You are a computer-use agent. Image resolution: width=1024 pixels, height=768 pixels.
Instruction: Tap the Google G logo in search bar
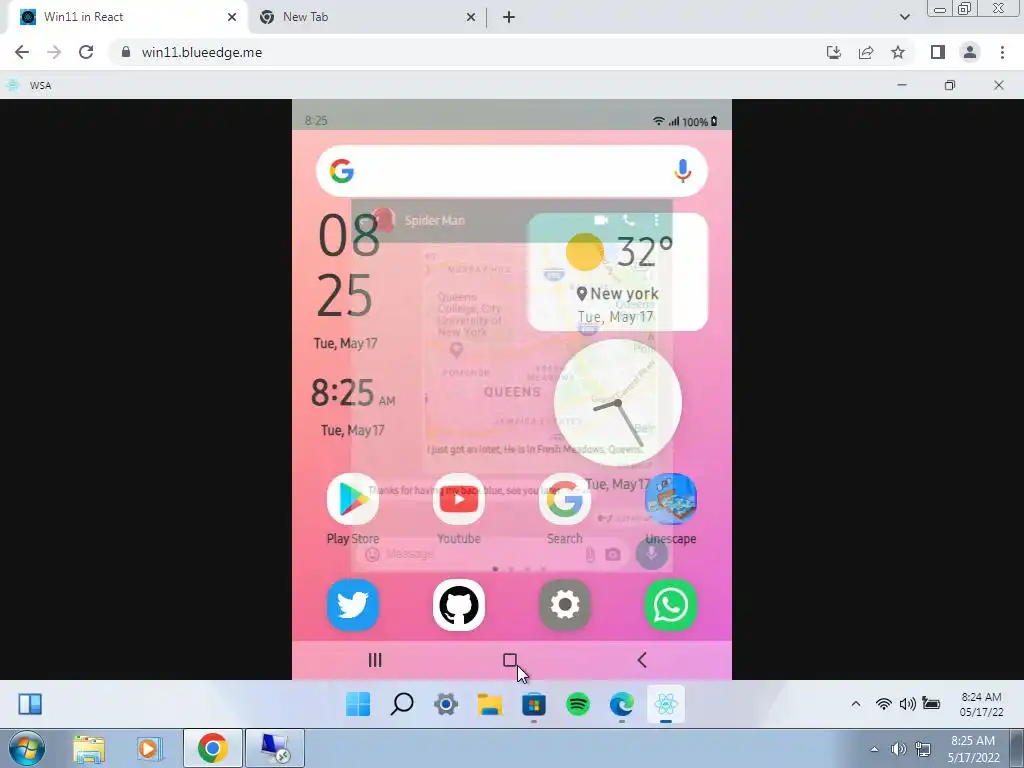pyautogui.click(x=342, y=171)
